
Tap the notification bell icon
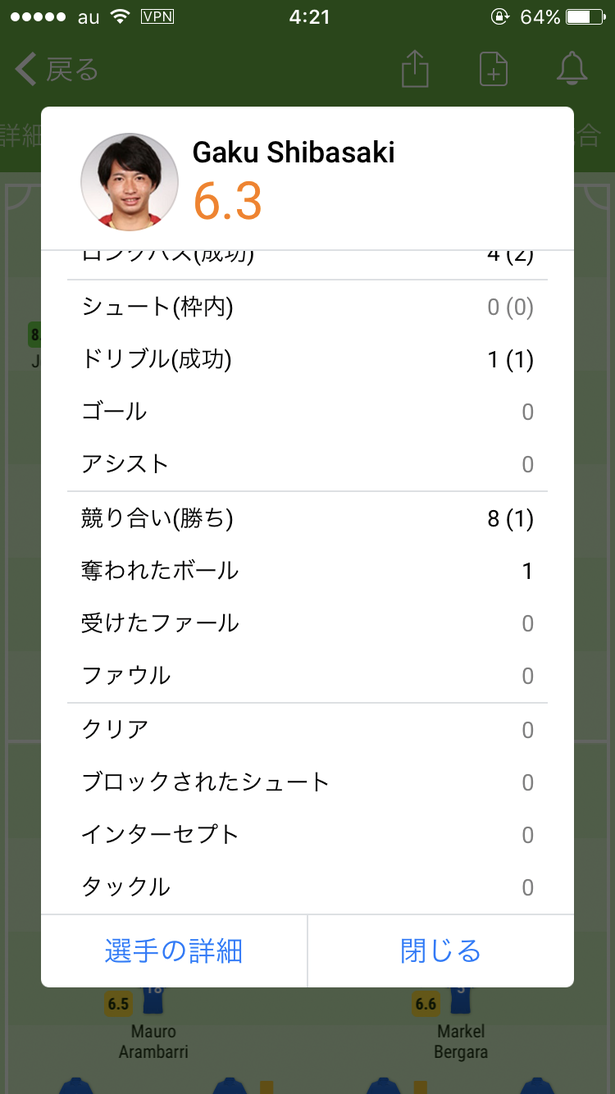pos(572,69)
